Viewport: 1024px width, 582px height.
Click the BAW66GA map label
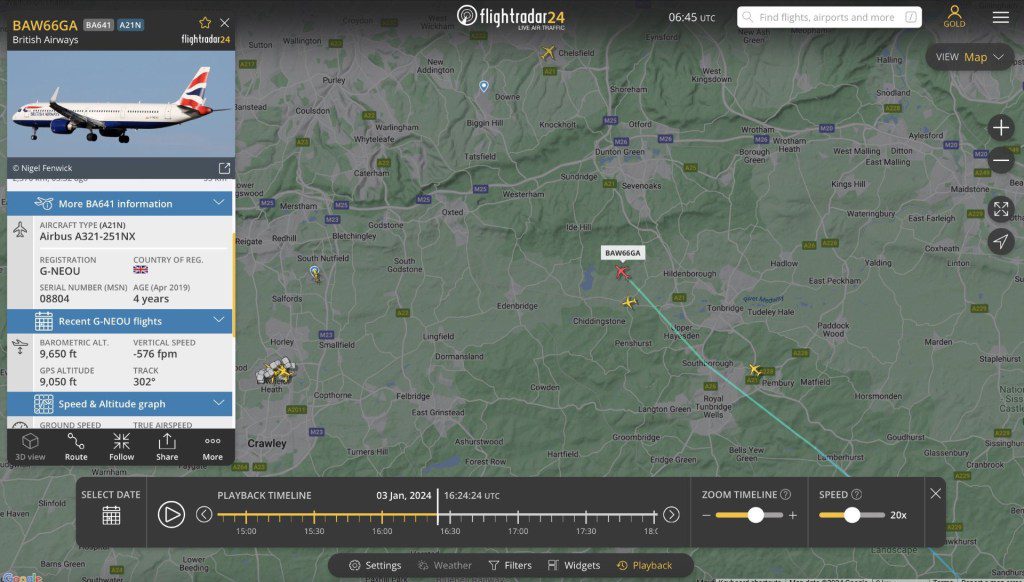click(x=622, y=253)
